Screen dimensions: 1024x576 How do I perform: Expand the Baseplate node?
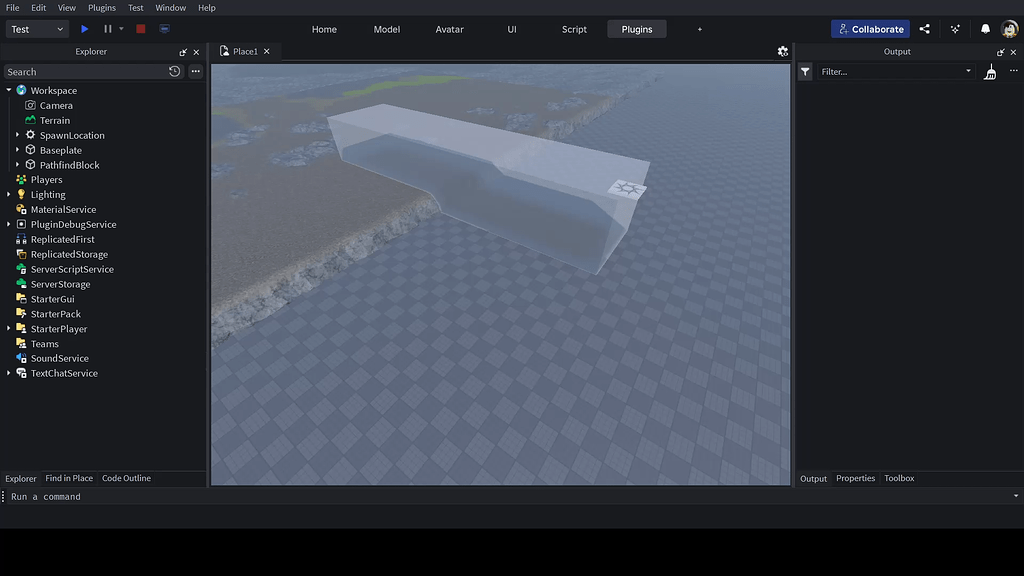18,150
